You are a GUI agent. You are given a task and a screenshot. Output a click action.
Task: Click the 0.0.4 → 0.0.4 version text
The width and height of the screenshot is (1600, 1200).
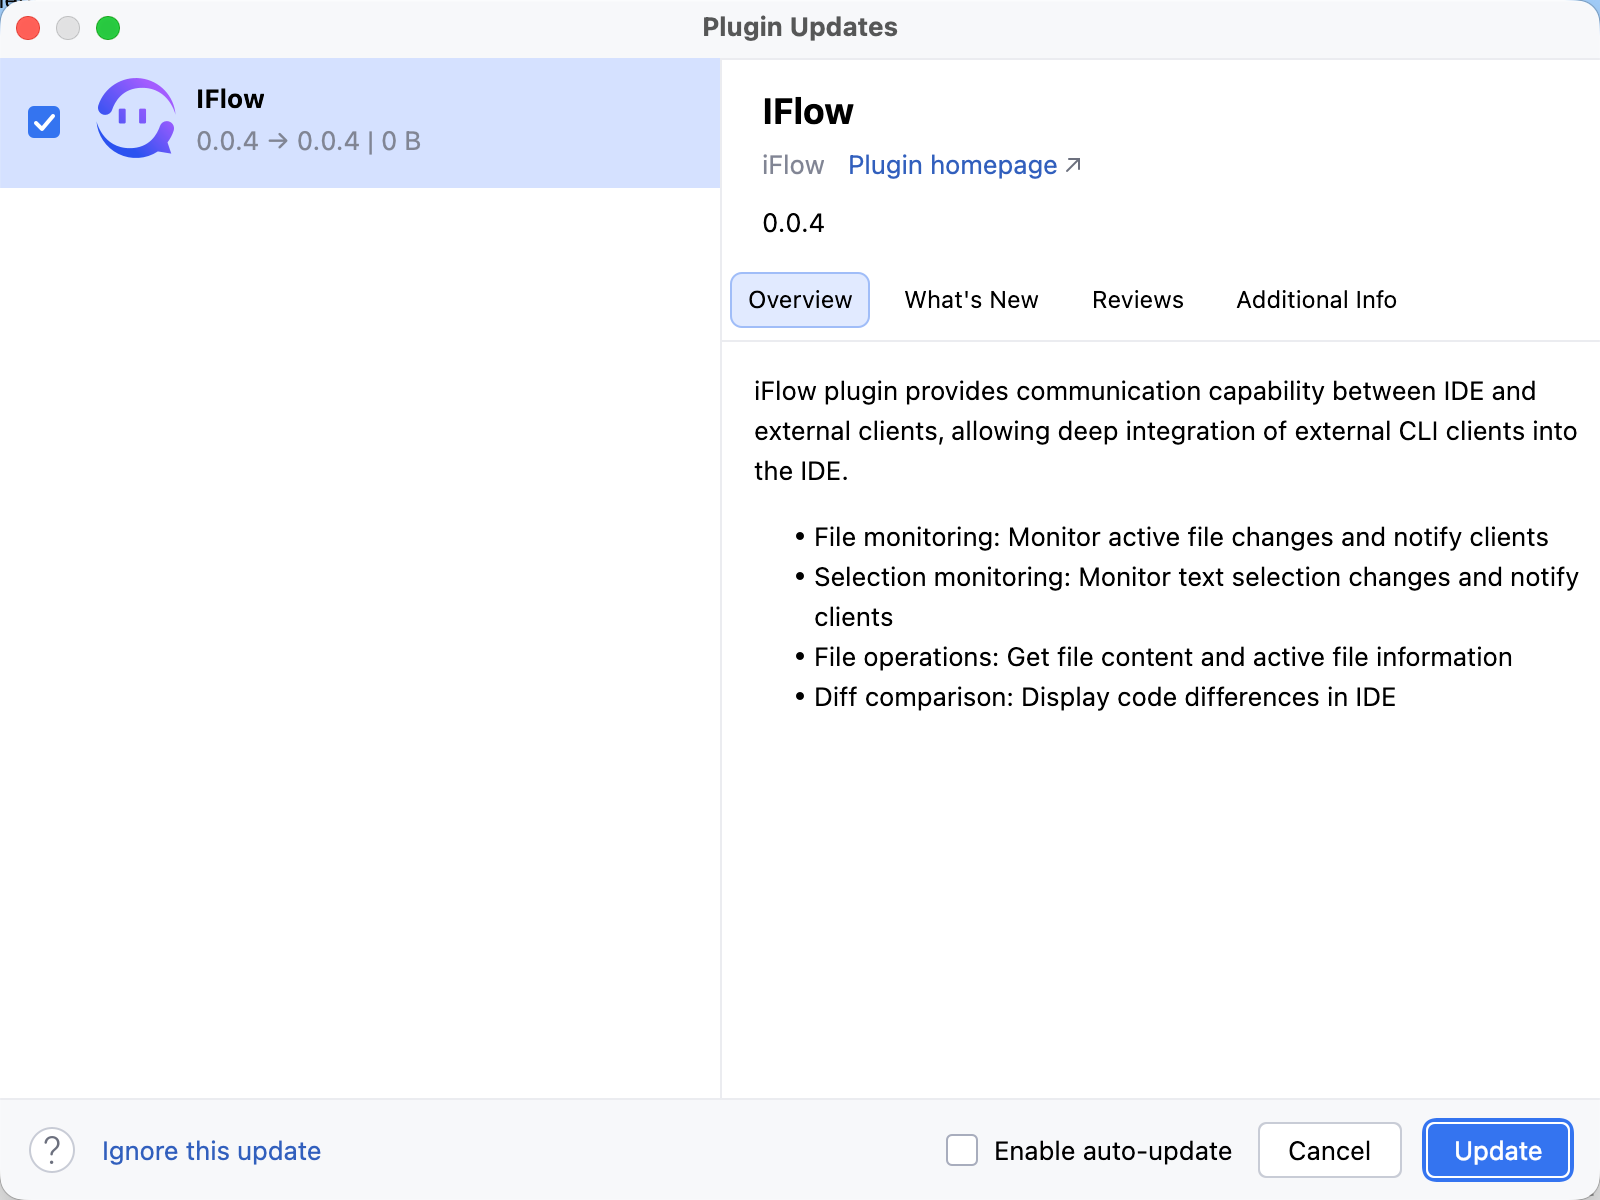coord(277,141)
